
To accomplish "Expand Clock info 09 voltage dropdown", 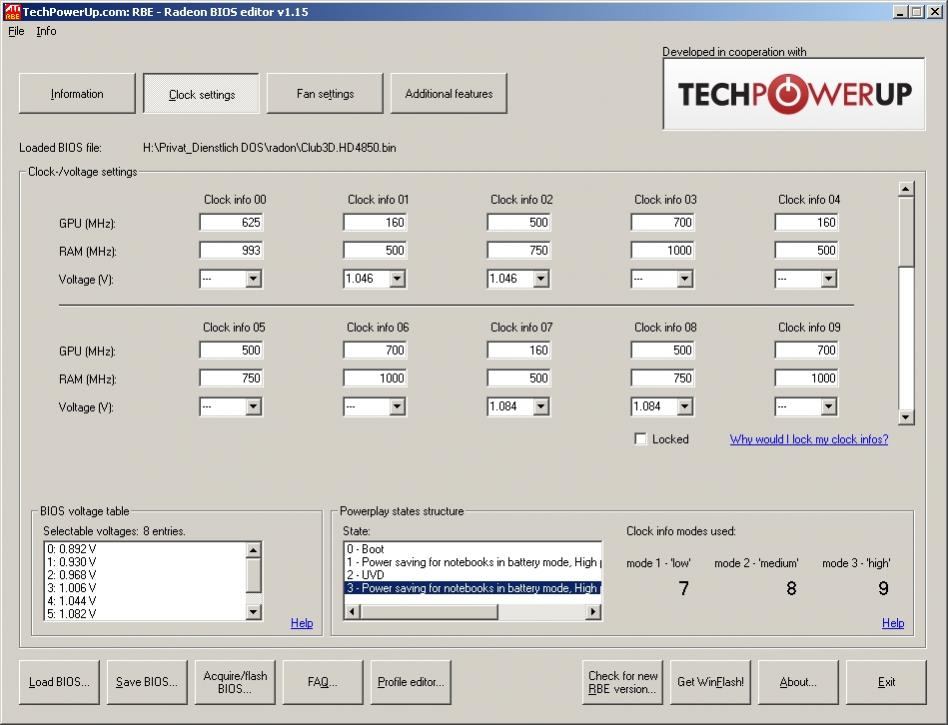I will pyautogui.click(x=829, y=406).
